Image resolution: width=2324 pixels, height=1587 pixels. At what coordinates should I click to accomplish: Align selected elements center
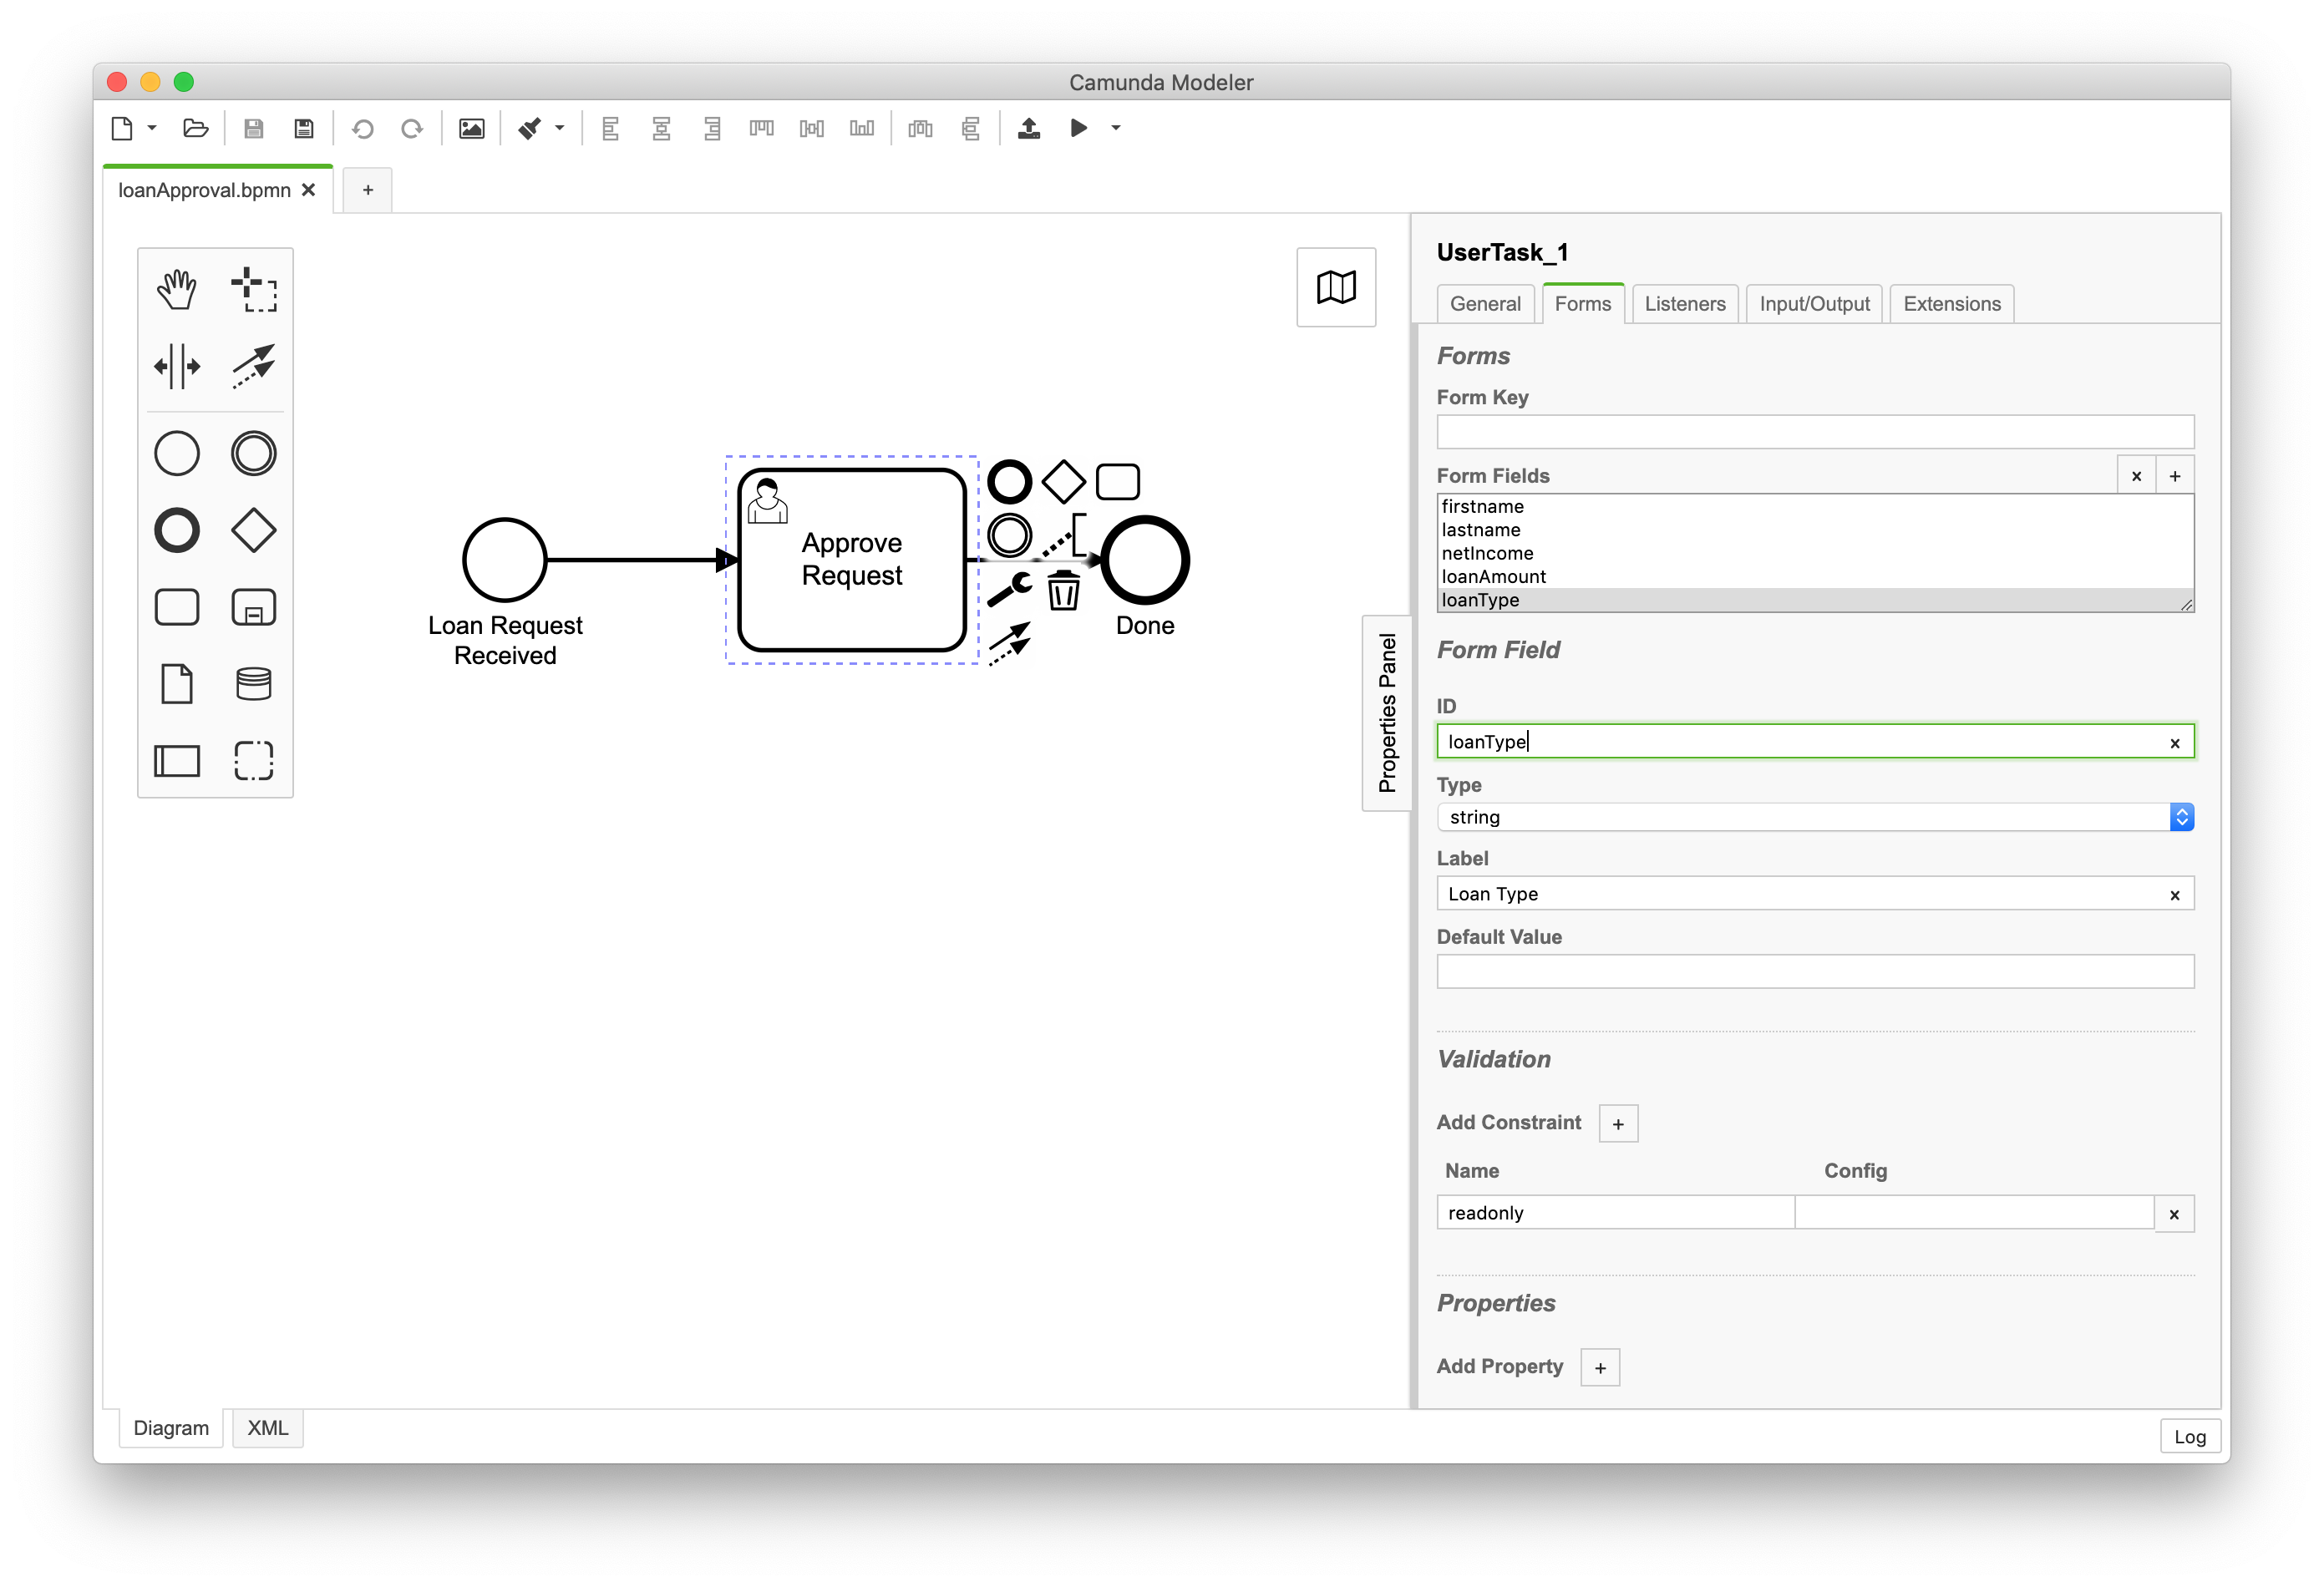pos(661,128)
